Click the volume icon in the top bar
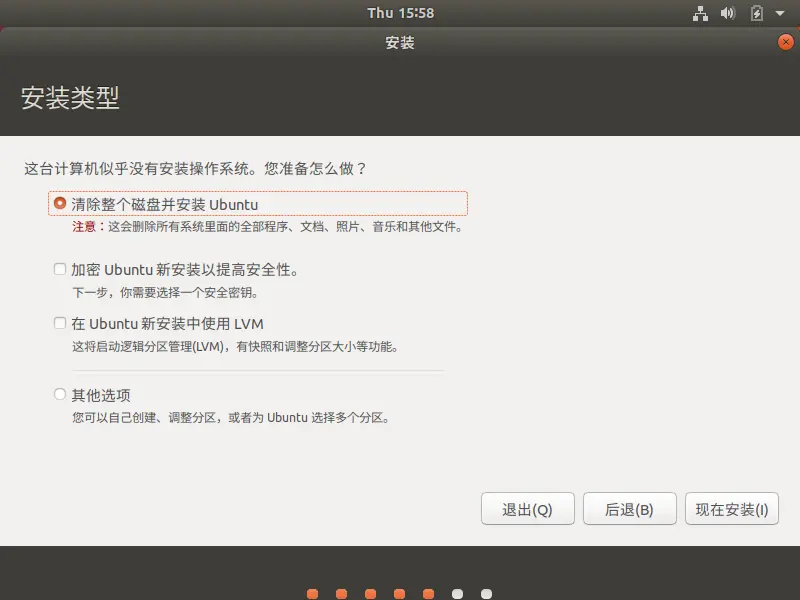The height and width of the screenshot is (600, 800). 727,13
